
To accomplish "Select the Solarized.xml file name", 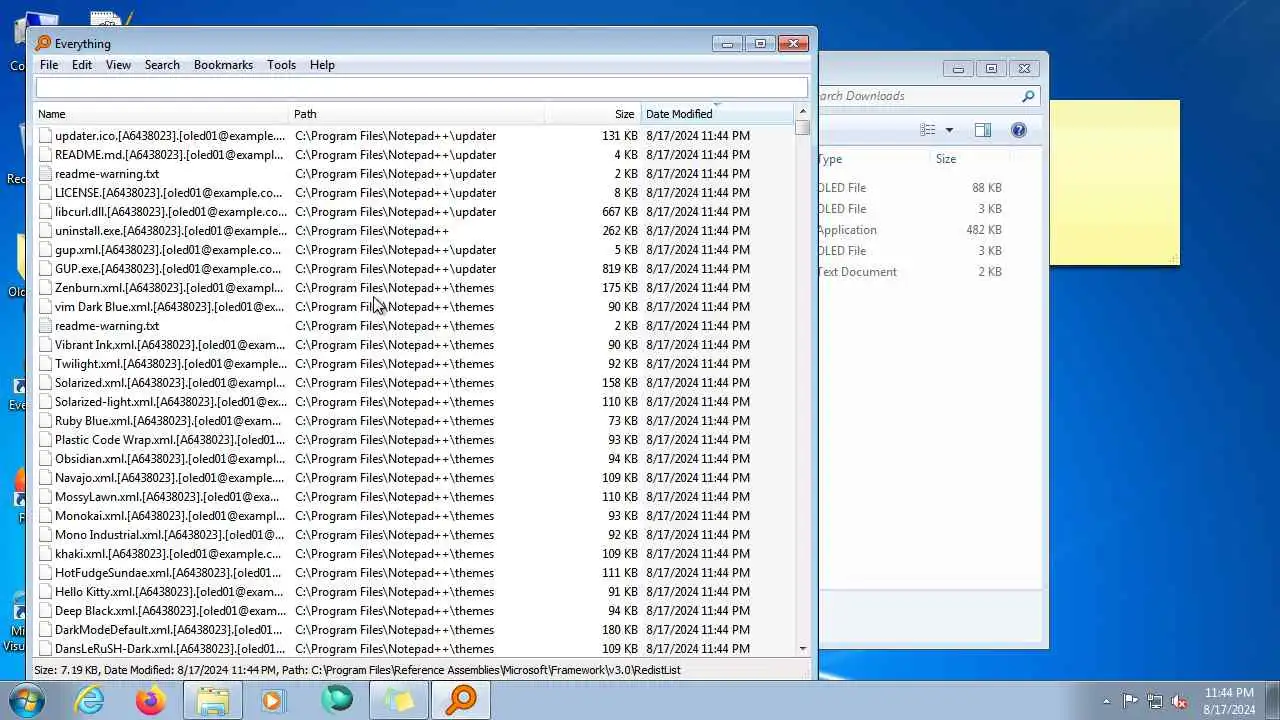I will tap(170, 383).
